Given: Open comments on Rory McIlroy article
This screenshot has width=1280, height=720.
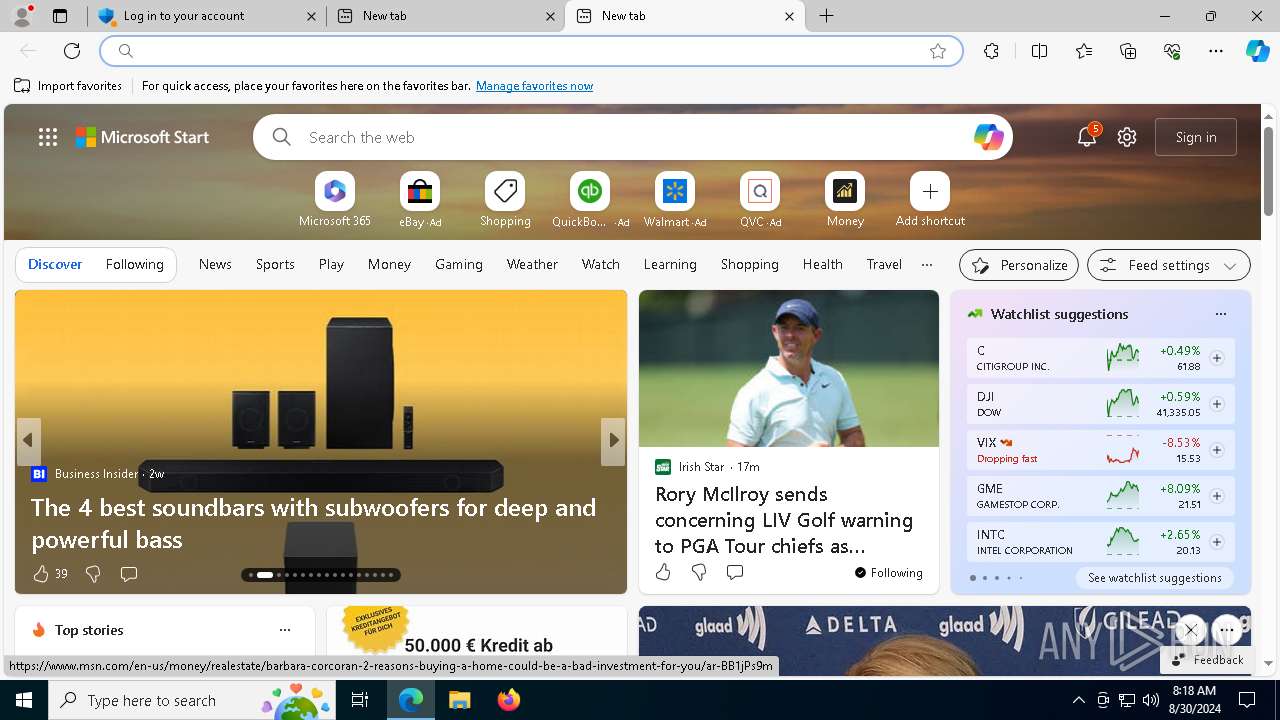Looking at the screenshot, I should [x=735, y=572].
